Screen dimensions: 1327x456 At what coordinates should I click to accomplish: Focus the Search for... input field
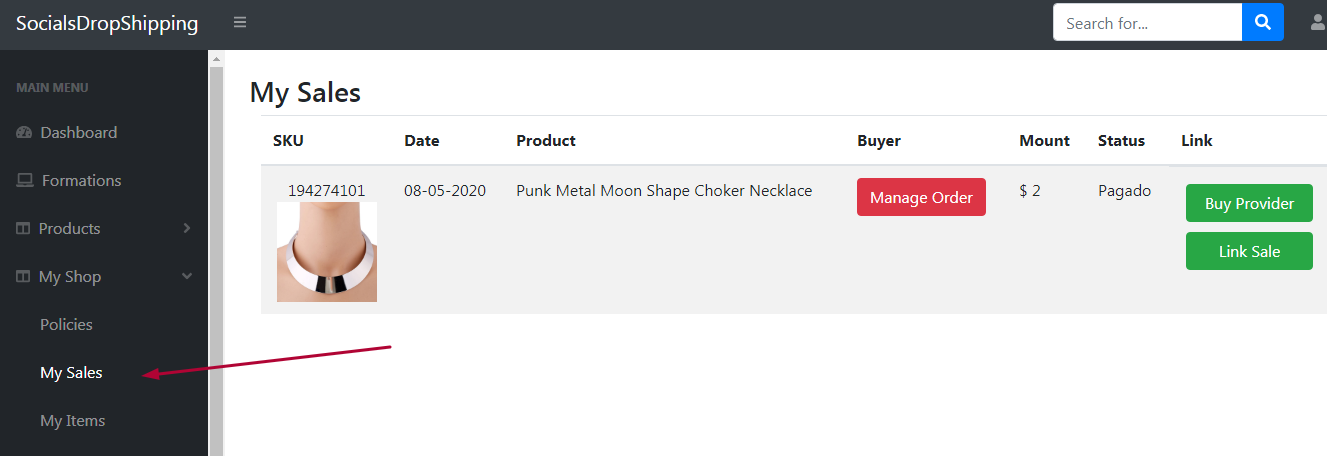pos(1147,22)
